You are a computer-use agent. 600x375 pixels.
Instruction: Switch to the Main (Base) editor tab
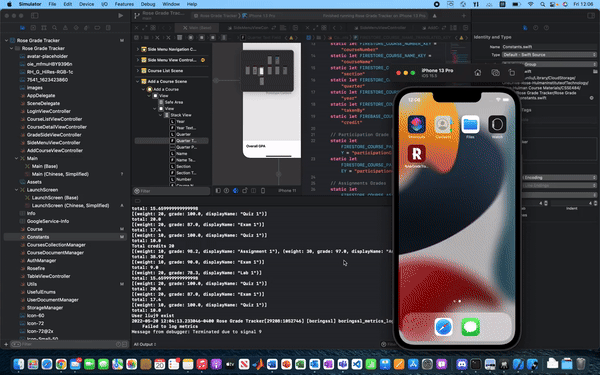(197, 28)
